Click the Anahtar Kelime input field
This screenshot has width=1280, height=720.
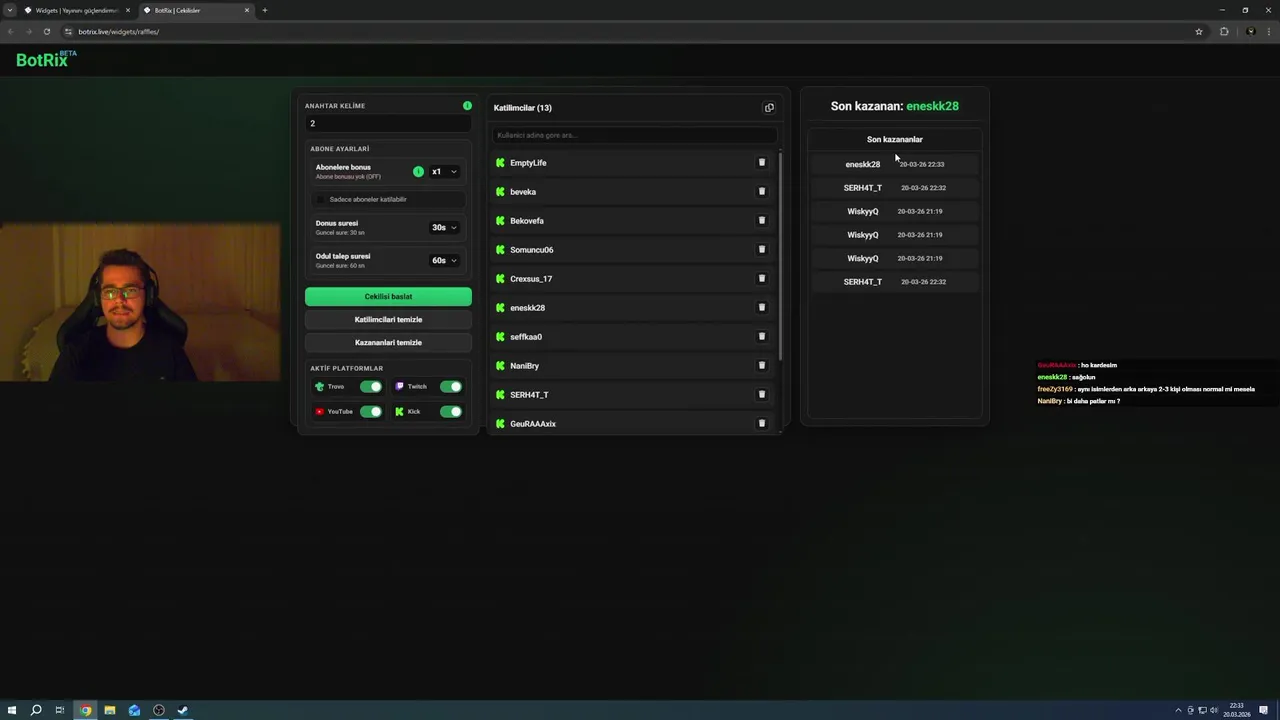(x=388, y=123)
